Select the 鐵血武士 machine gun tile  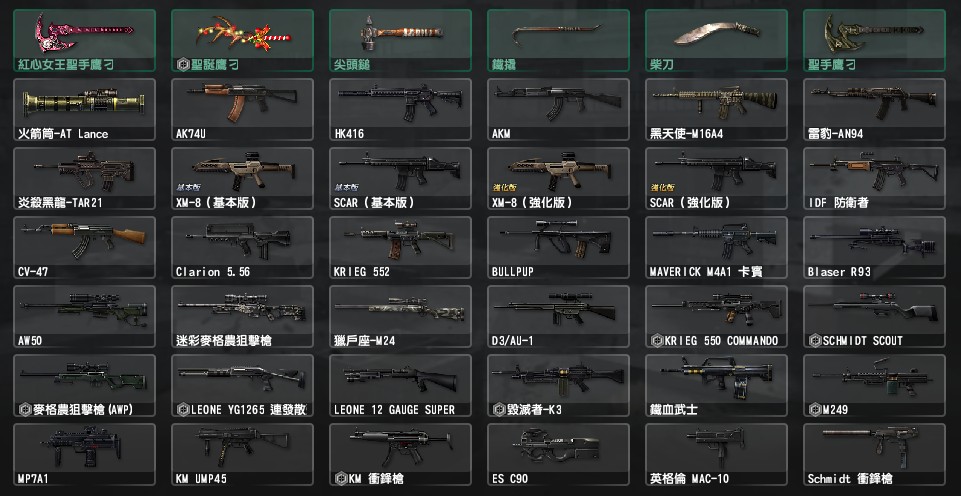point(716,385)
